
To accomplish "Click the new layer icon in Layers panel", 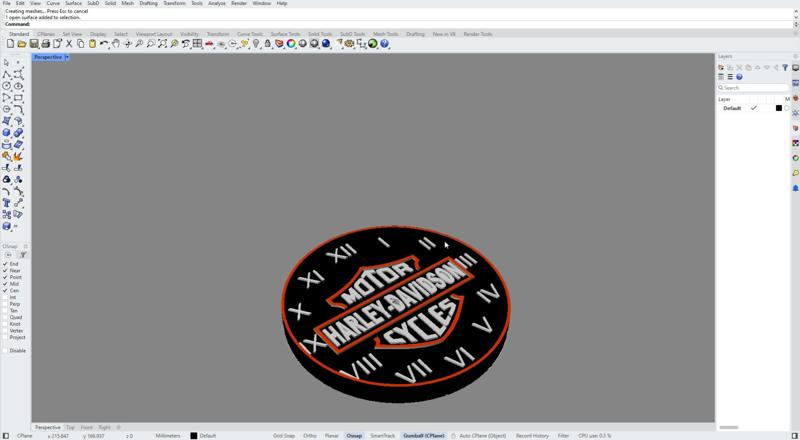I will pyautogui.click(x=721, y=67).
